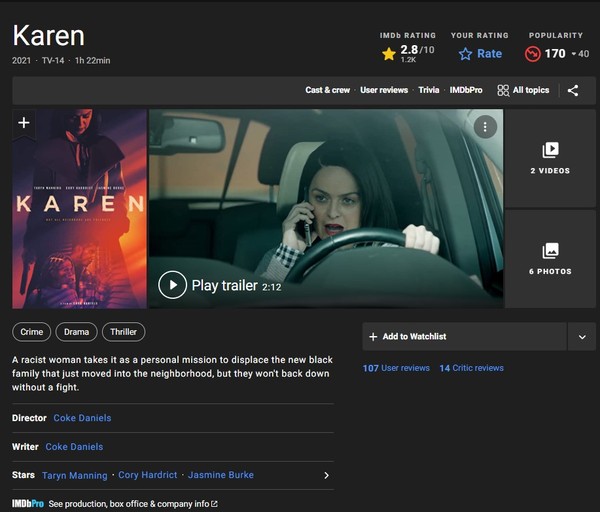
Task: Click the popularity trend icon
Action: click(x=533, y=54)
